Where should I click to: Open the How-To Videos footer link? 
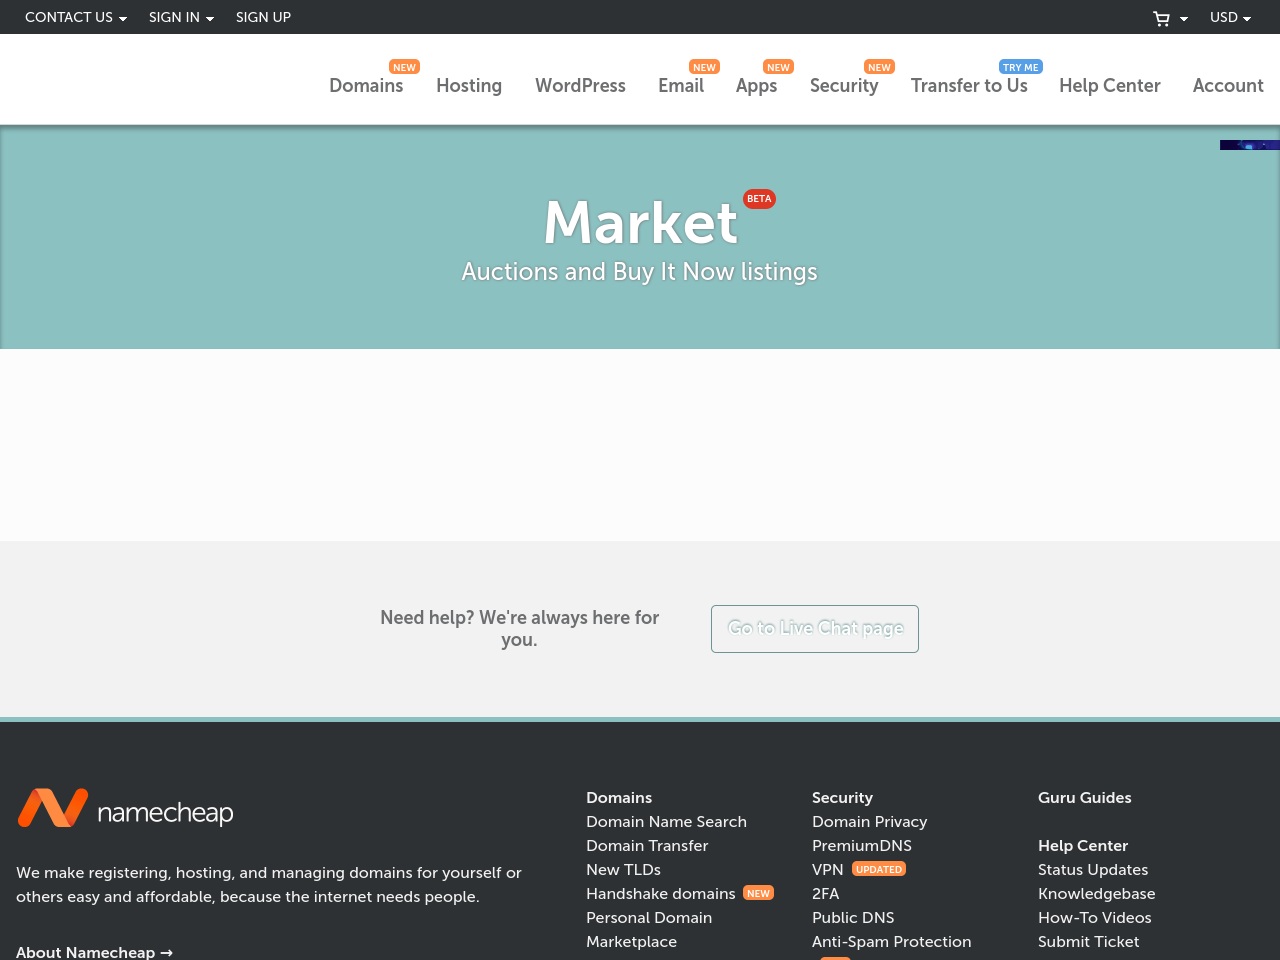(1095, 918)
